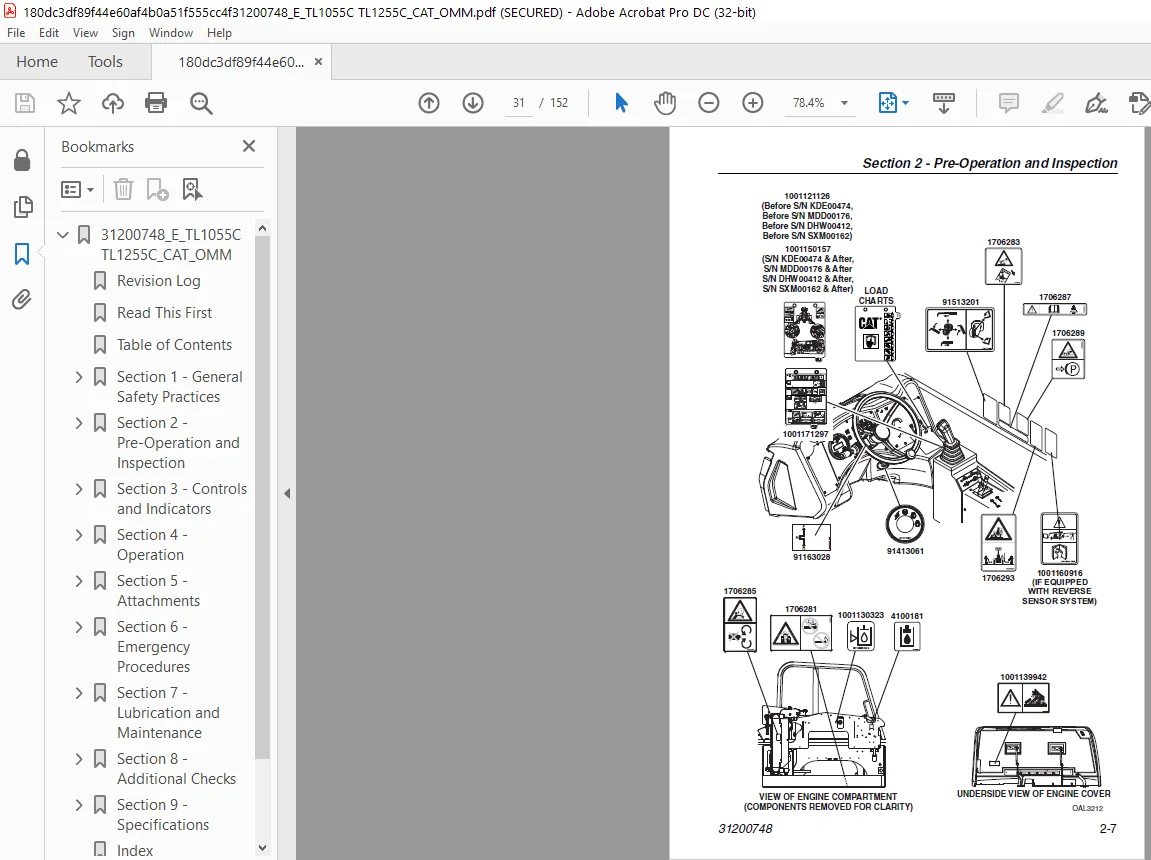Open the Attachments paperclip panel

(x=21, y=299)
